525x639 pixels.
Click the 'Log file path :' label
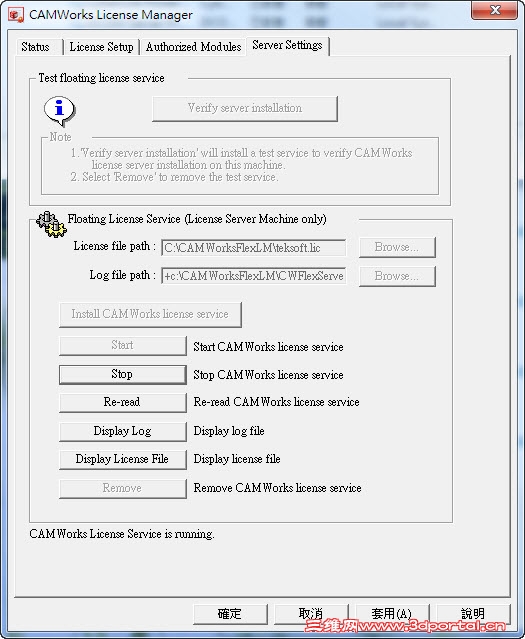pos(123,275)
